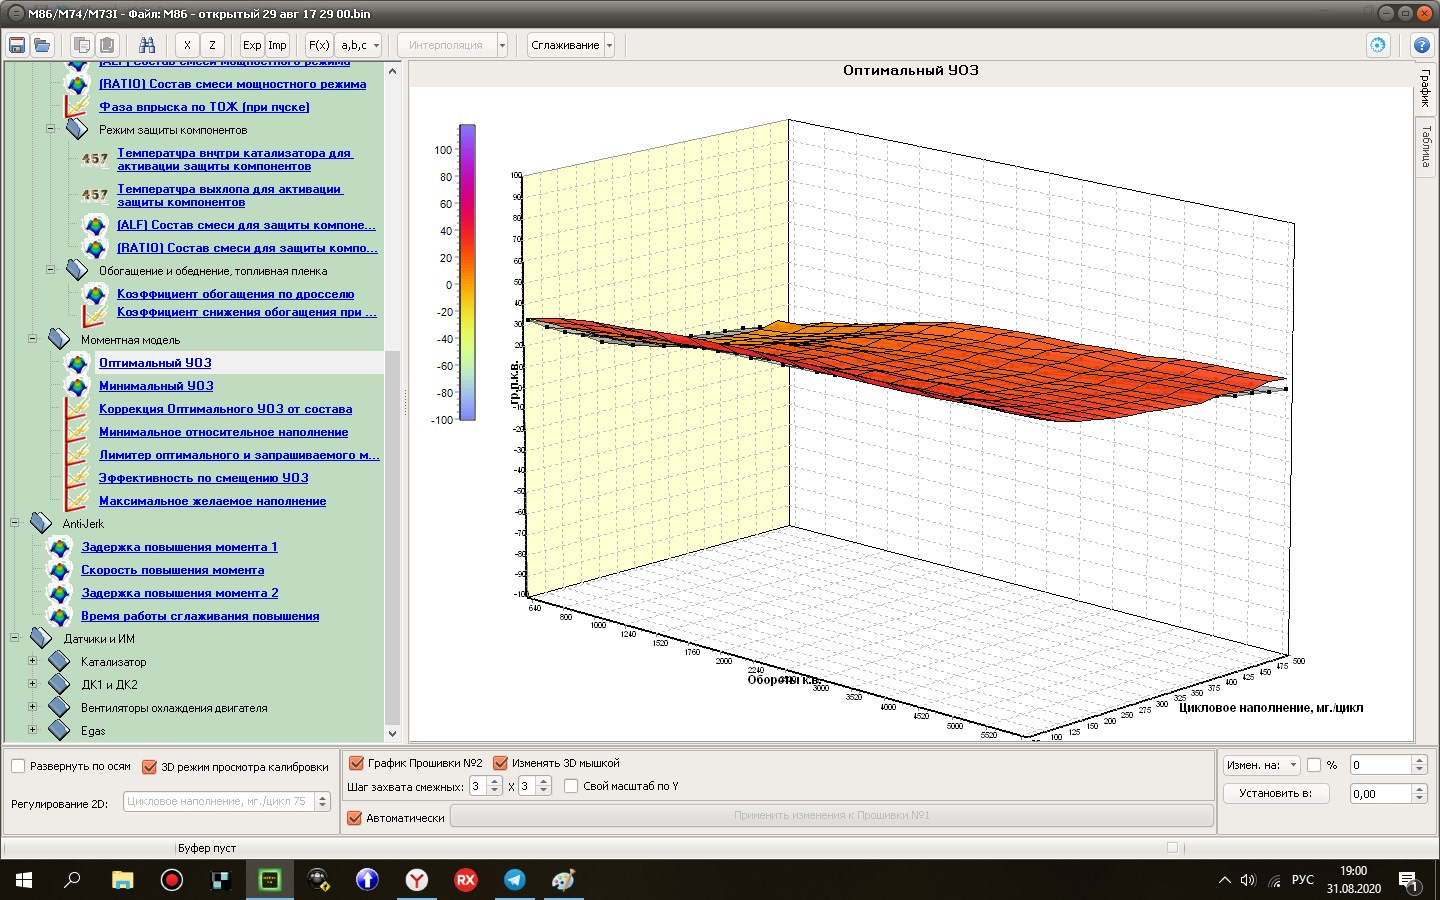
Task: Click the X axis toolbar button
Action: 187,45
